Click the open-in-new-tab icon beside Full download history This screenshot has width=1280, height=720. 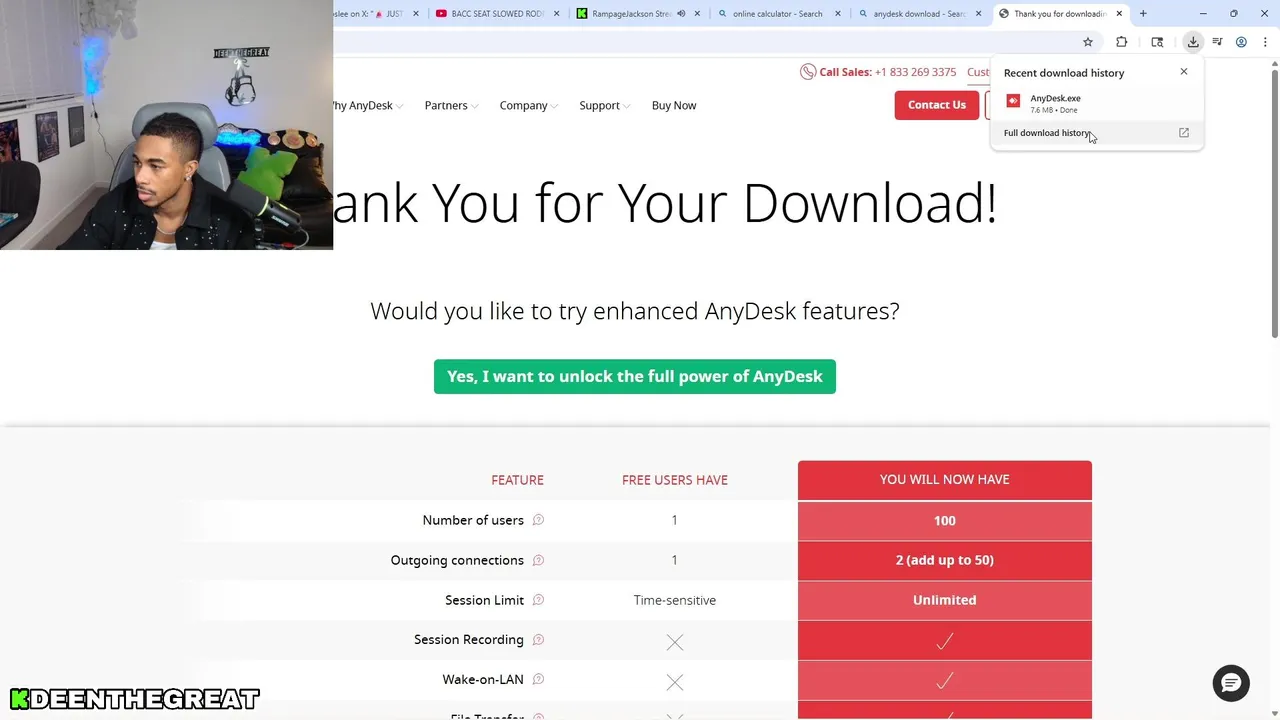pos(1184,133)
